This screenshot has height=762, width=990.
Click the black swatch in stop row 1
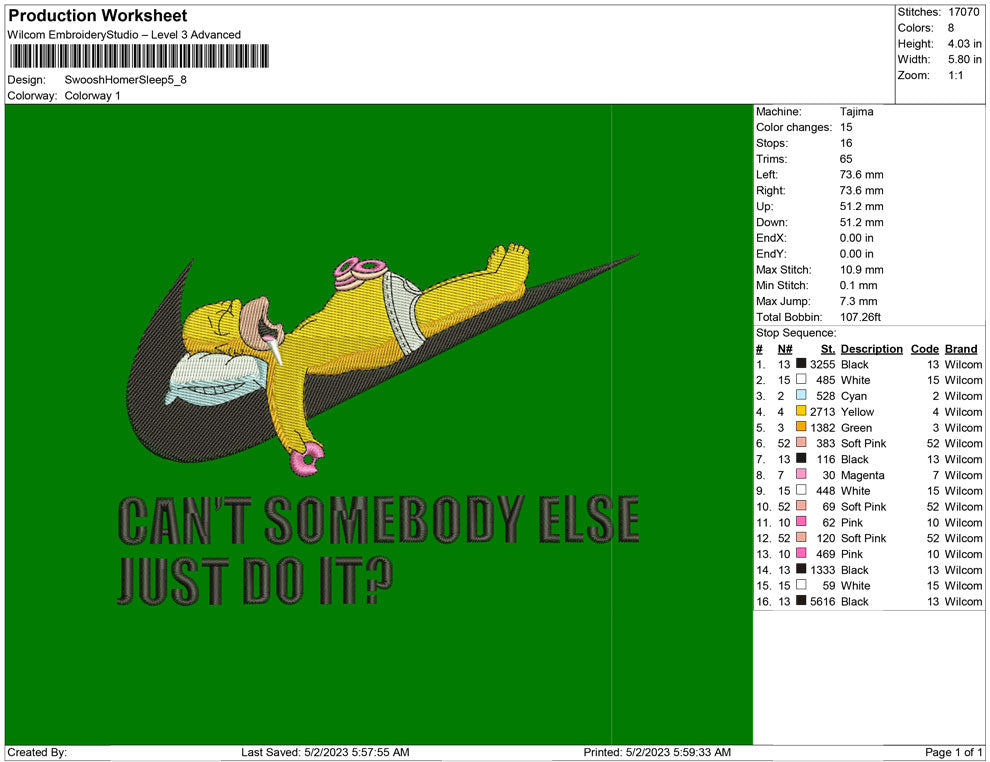tap(801, 364)
